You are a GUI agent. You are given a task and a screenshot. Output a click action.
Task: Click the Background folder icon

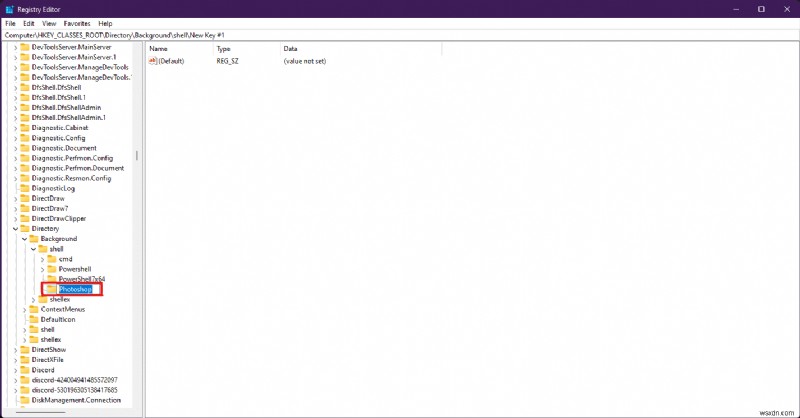pyautogui.click(x=34, y=239)
